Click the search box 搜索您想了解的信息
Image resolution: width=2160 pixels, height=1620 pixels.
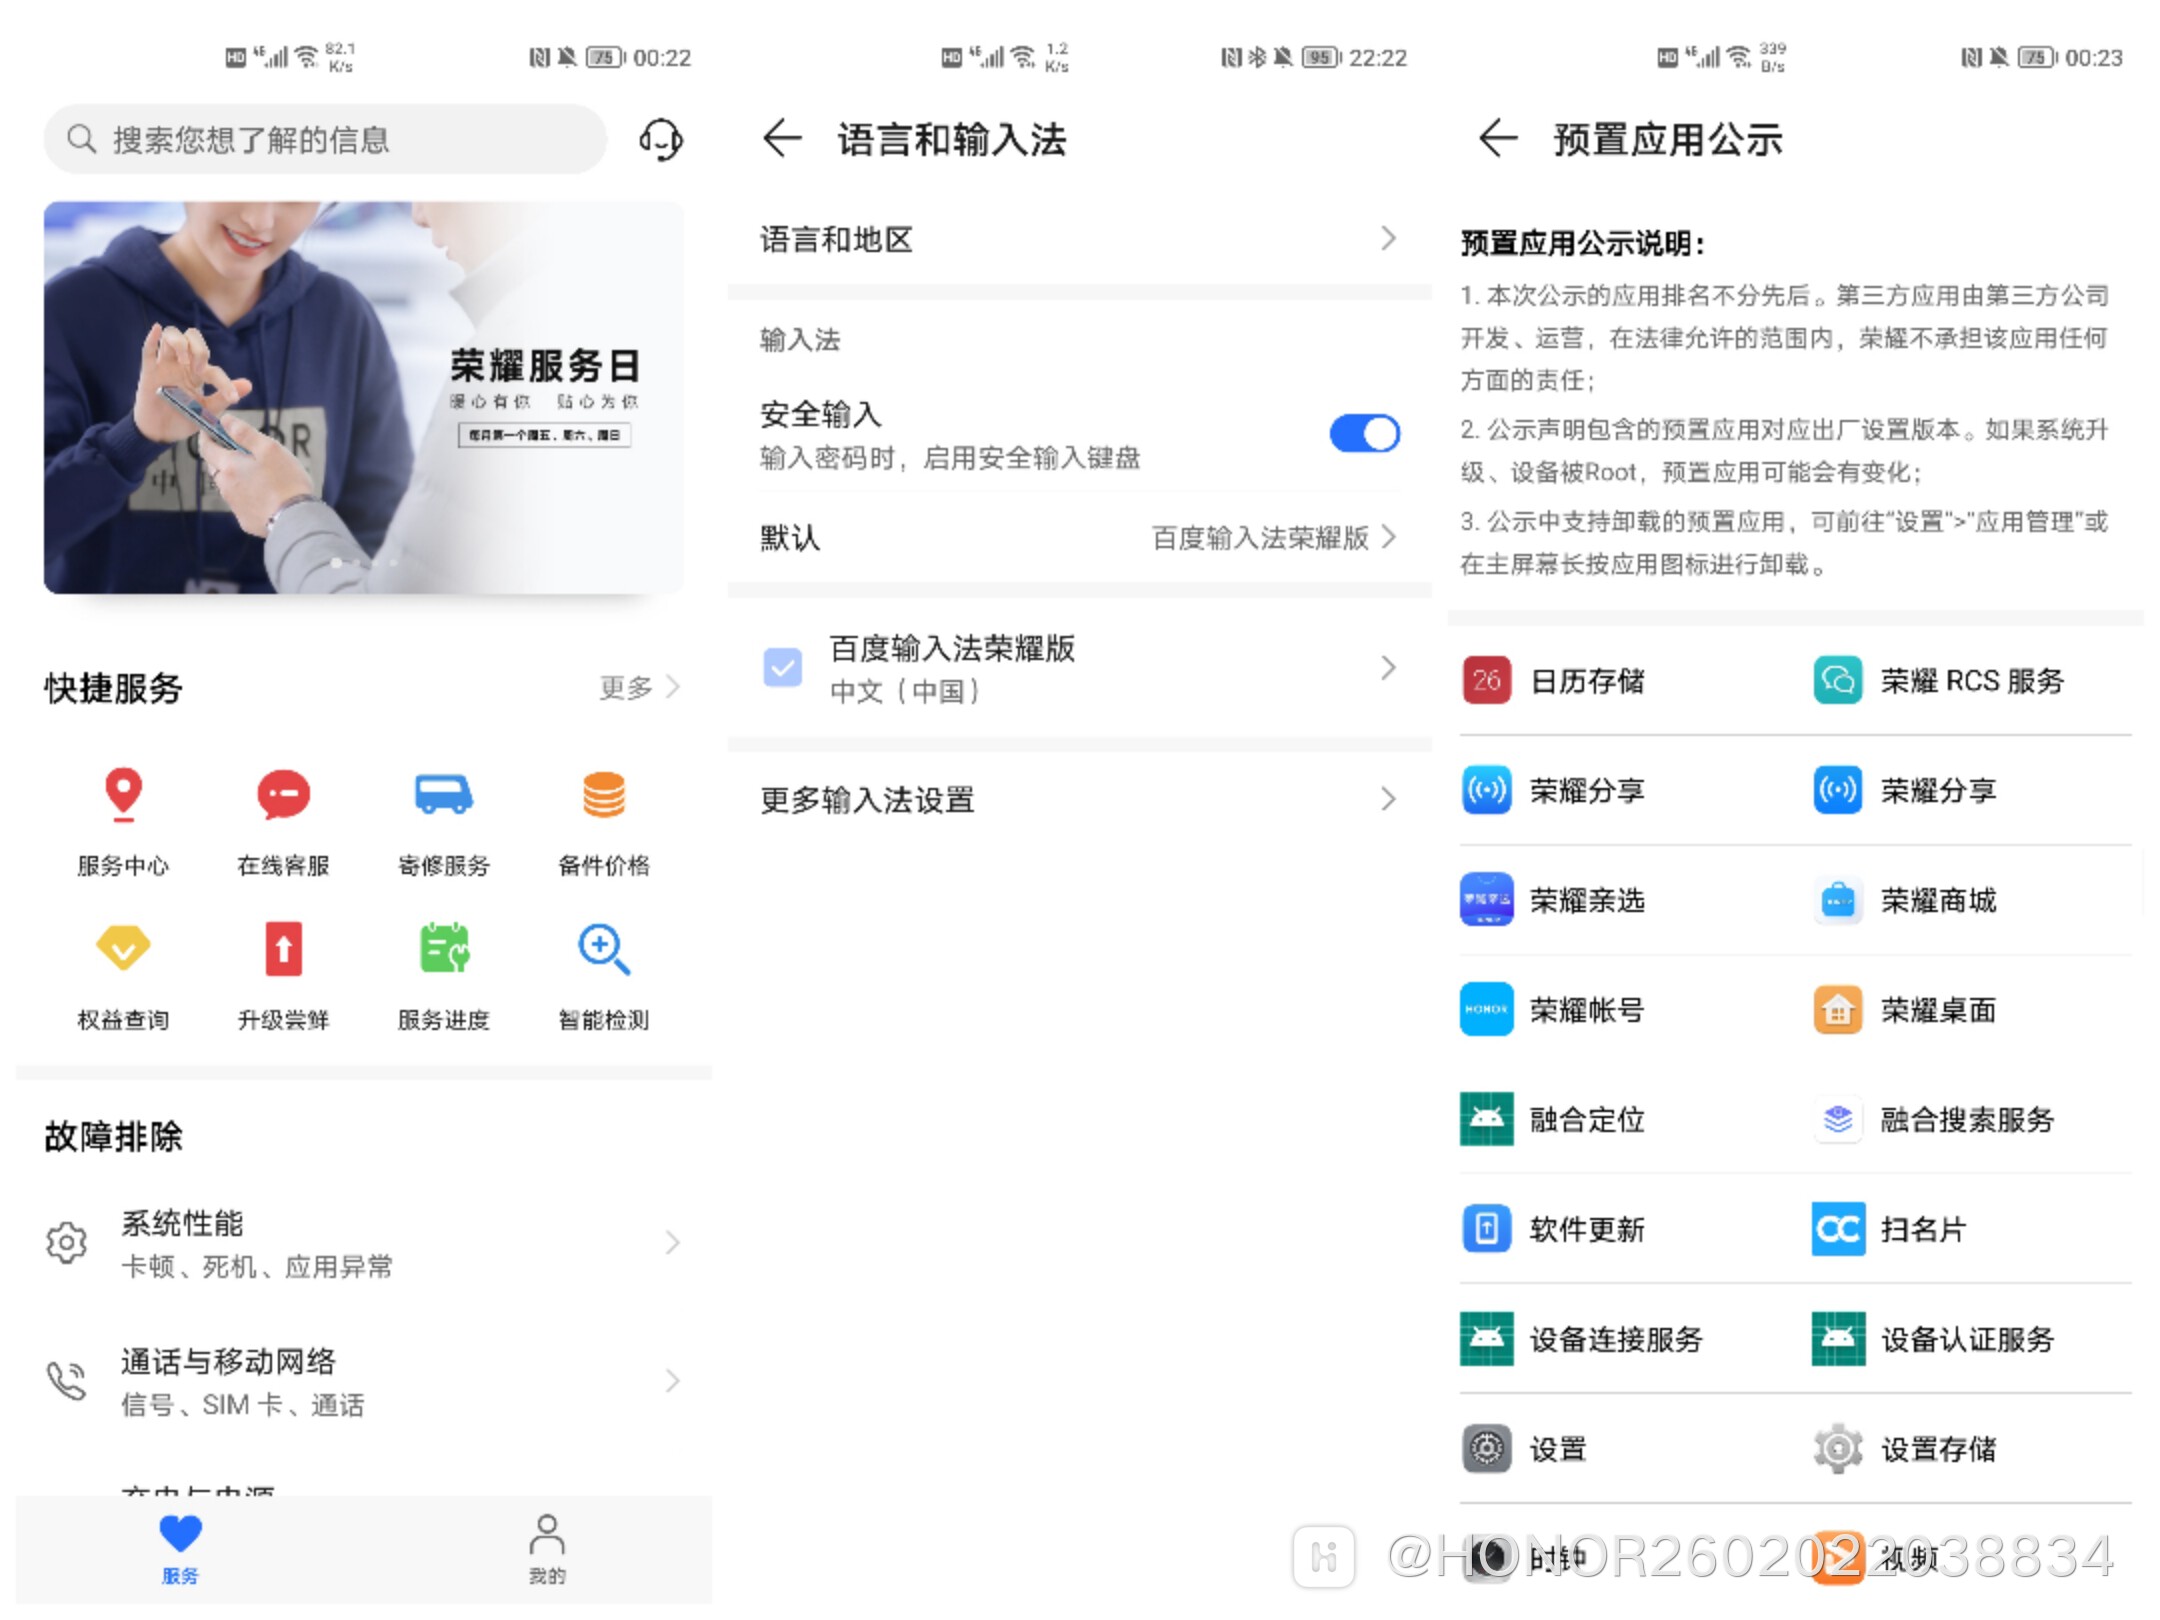pos(325,139)
